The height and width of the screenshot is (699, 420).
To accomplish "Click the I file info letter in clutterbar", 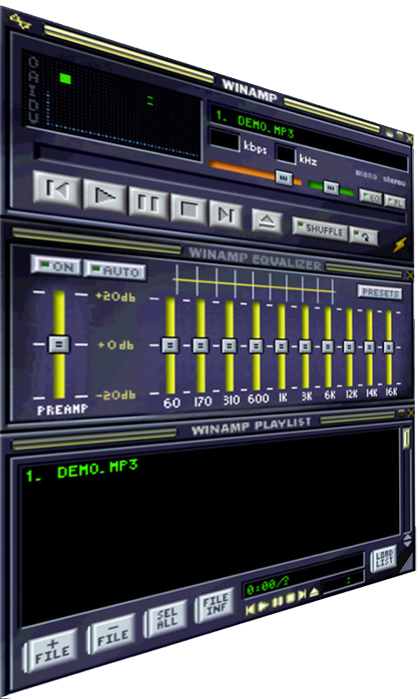I will pos(34,91).
